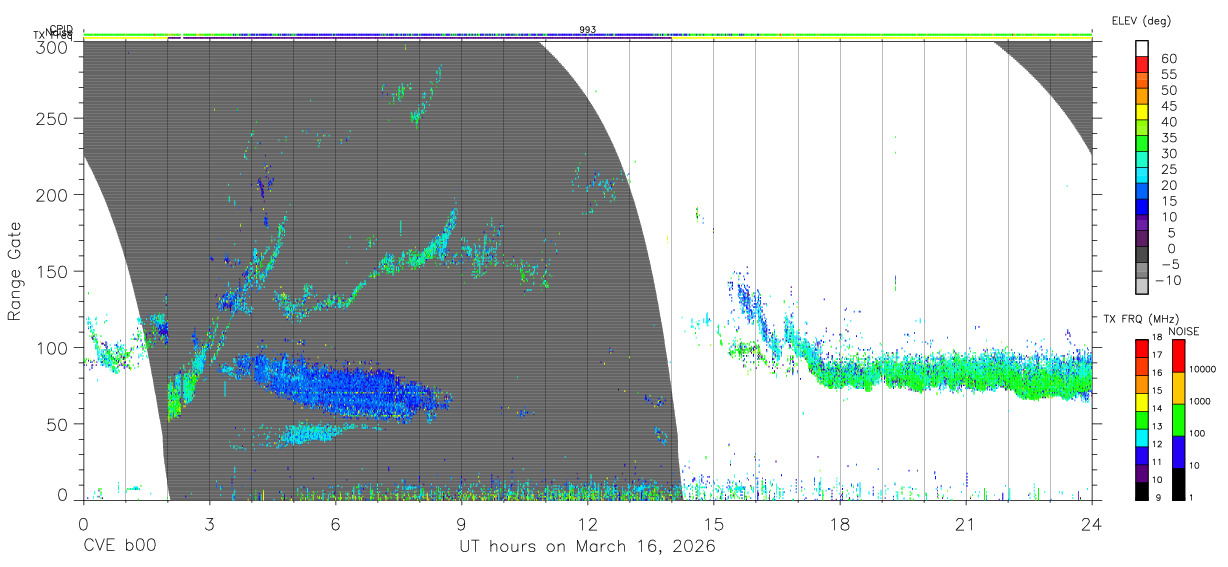Click the NOISE colorbar label 1000
This screenshot has width=1228, height=567.
tap(1199, 402)
